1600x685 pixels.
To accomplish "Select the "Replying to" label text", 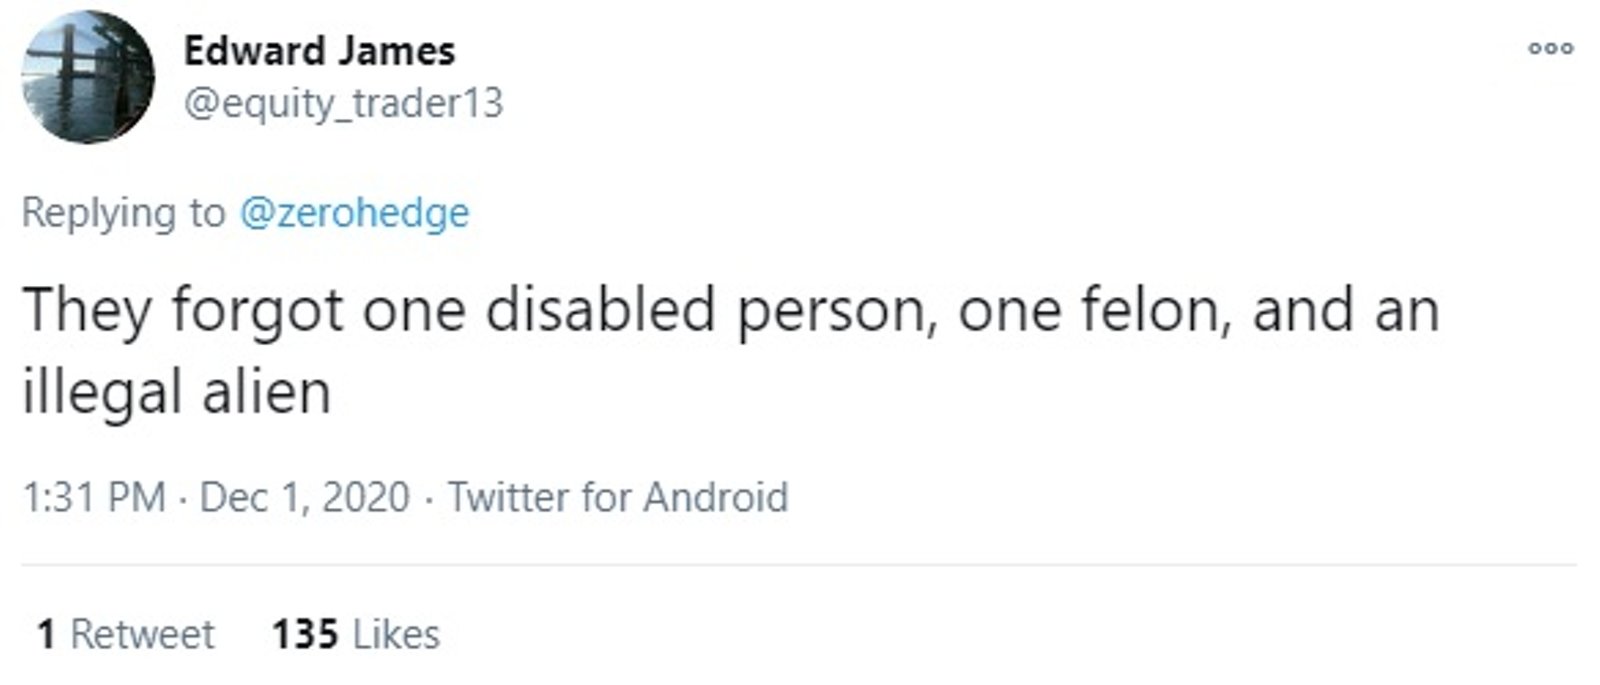I will click(124, 213).
